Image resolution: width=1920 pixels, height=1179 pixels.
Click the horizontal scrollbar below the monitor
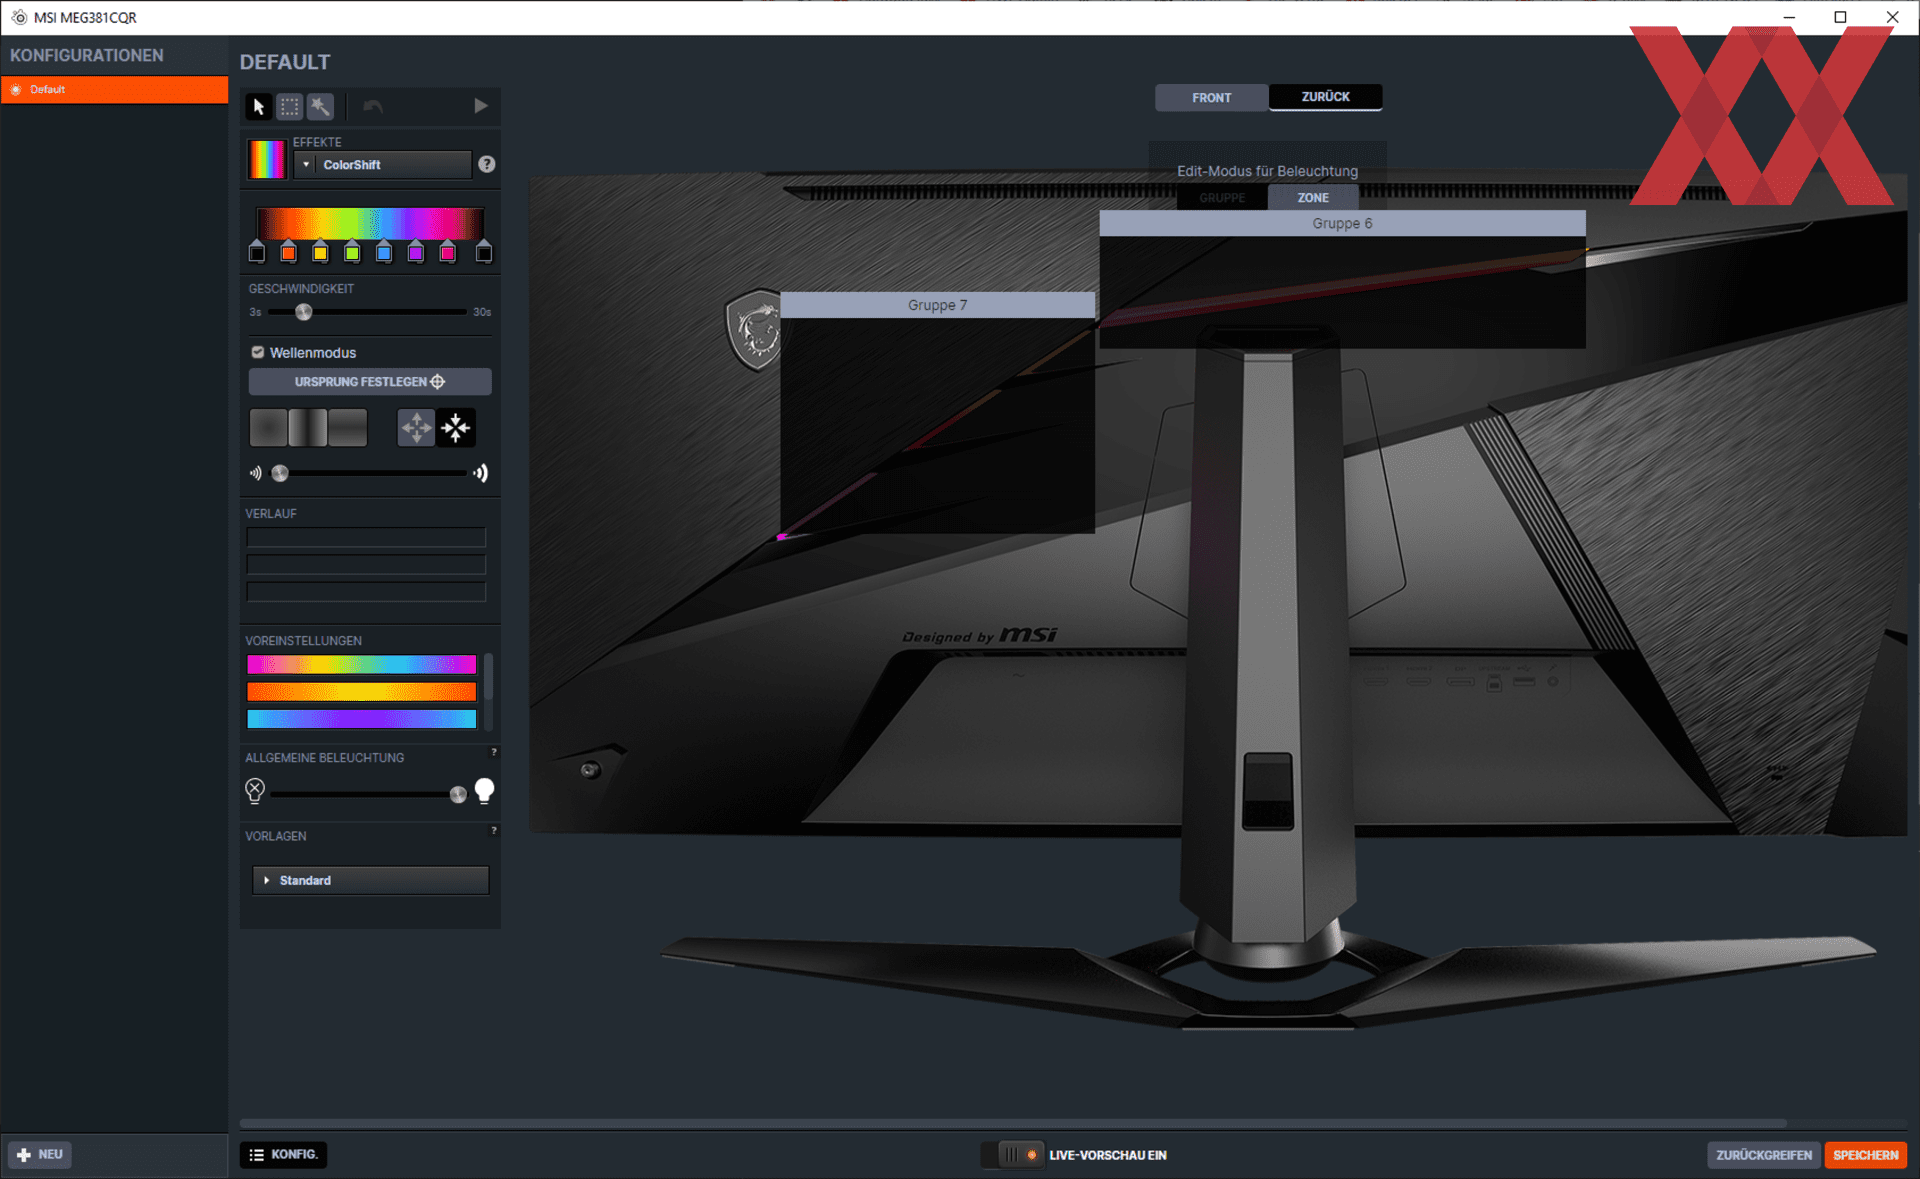point(1013,1123)
